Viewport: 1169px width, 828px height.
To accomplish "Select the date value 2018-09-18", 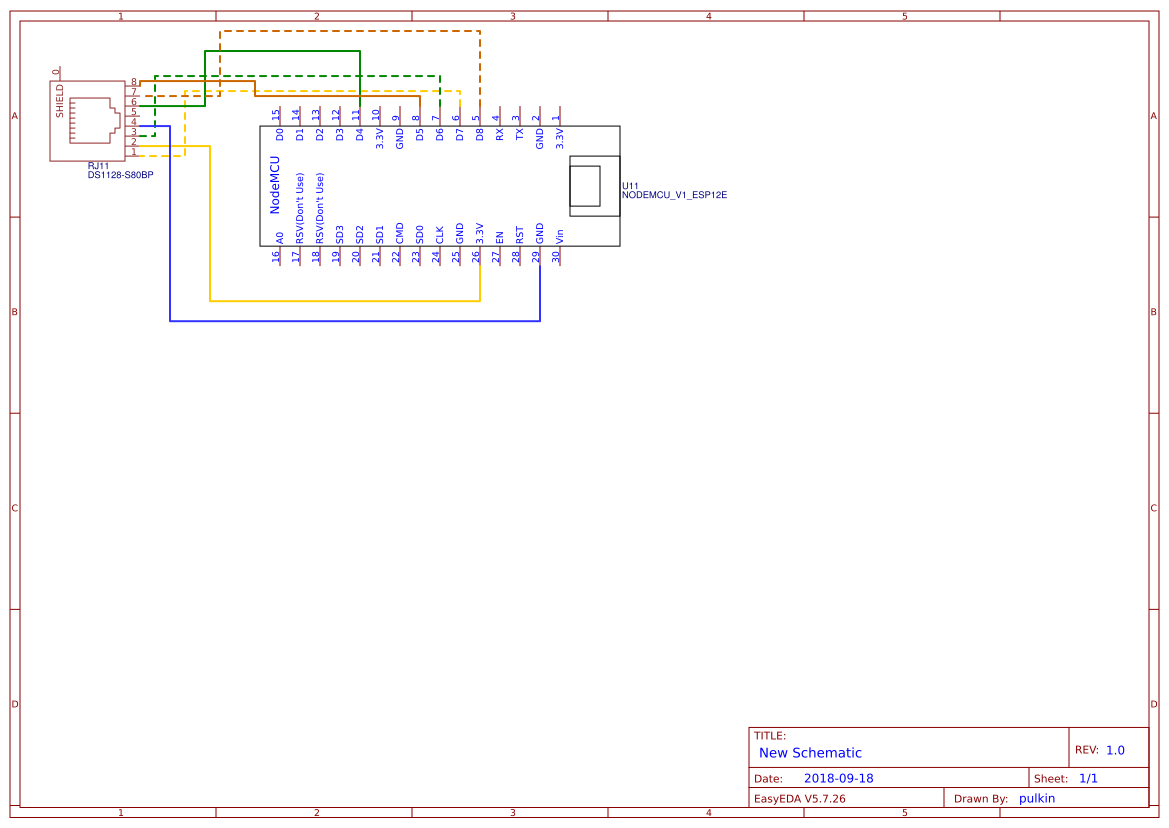I will pyautogui.click(x=839, y=778).
